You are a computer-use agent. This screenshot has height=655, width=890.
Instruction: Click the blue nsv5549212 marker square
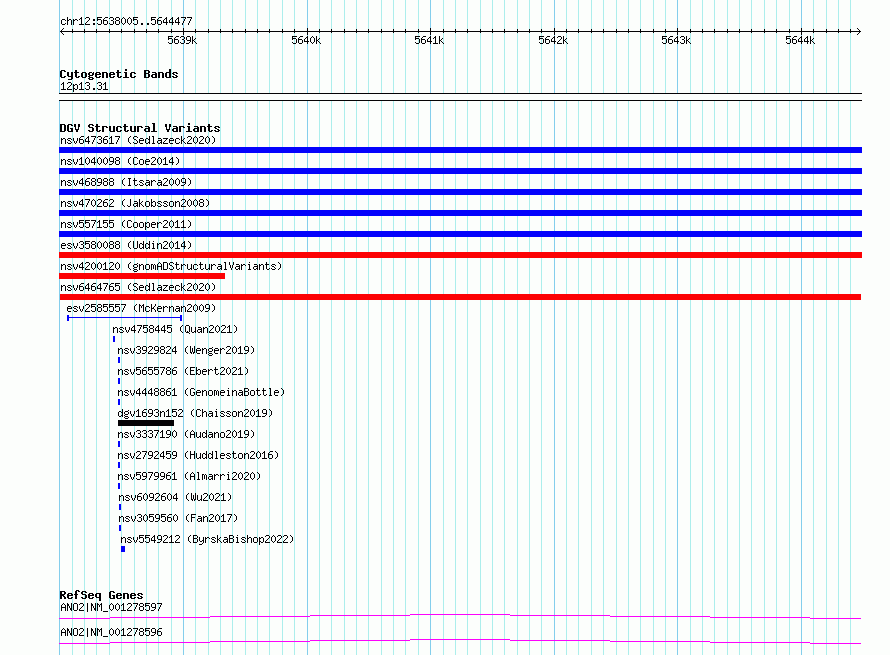(x=123, y=549)
